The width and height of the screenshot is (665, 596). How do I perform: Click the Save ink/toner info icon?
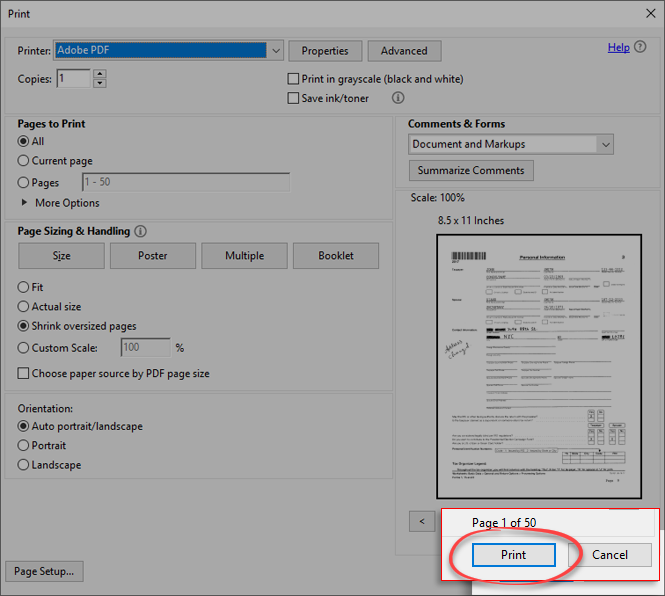[x=398, y=98]
